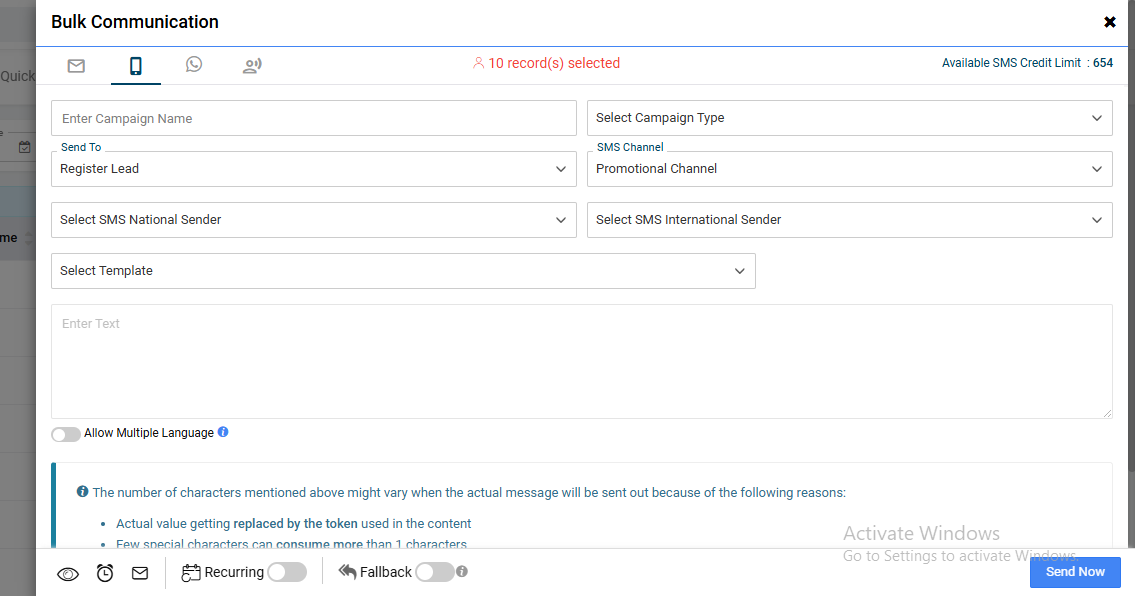Viewport: 1135px width, 596px height.
Task: Click the envelope icon in bottom bar
Action: [x=140, y=573]
